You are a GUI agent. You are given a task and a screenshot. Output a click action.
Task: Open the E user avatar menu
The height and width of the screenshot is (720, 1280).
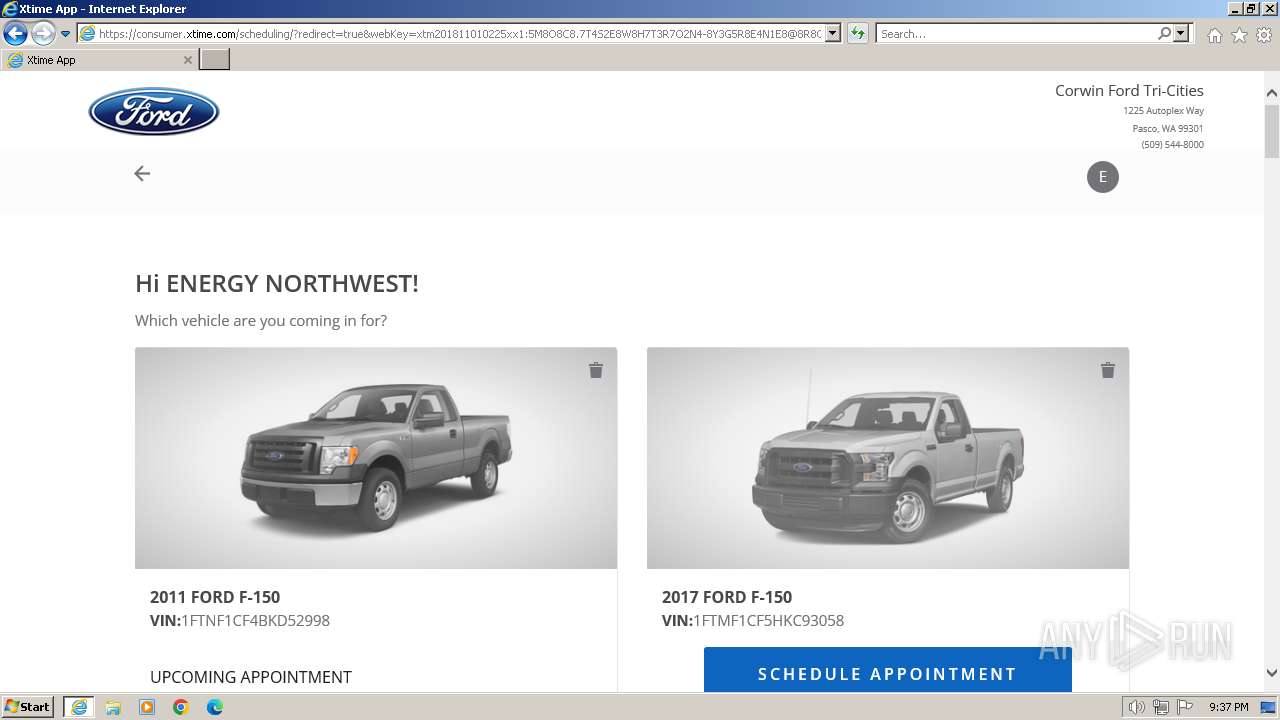(1103, 177)
